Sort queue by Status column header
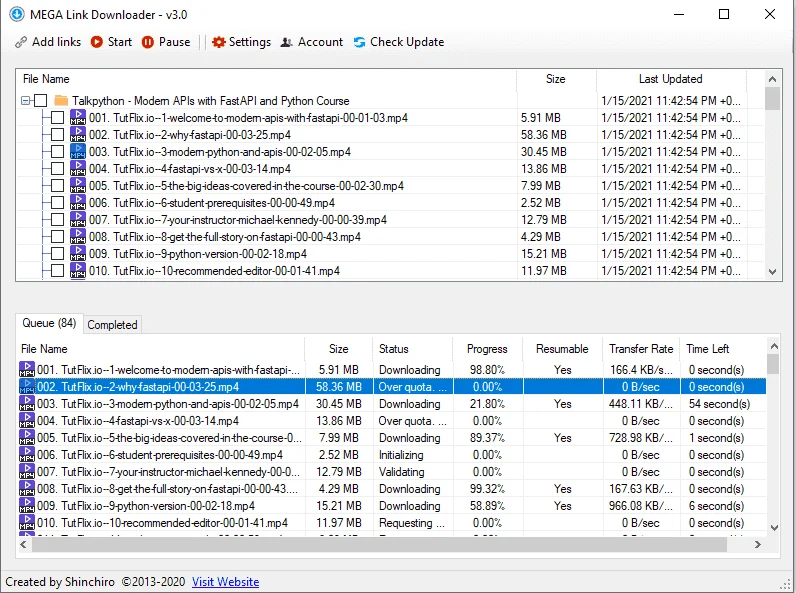The image size is (796, 593). coord(412,349)
